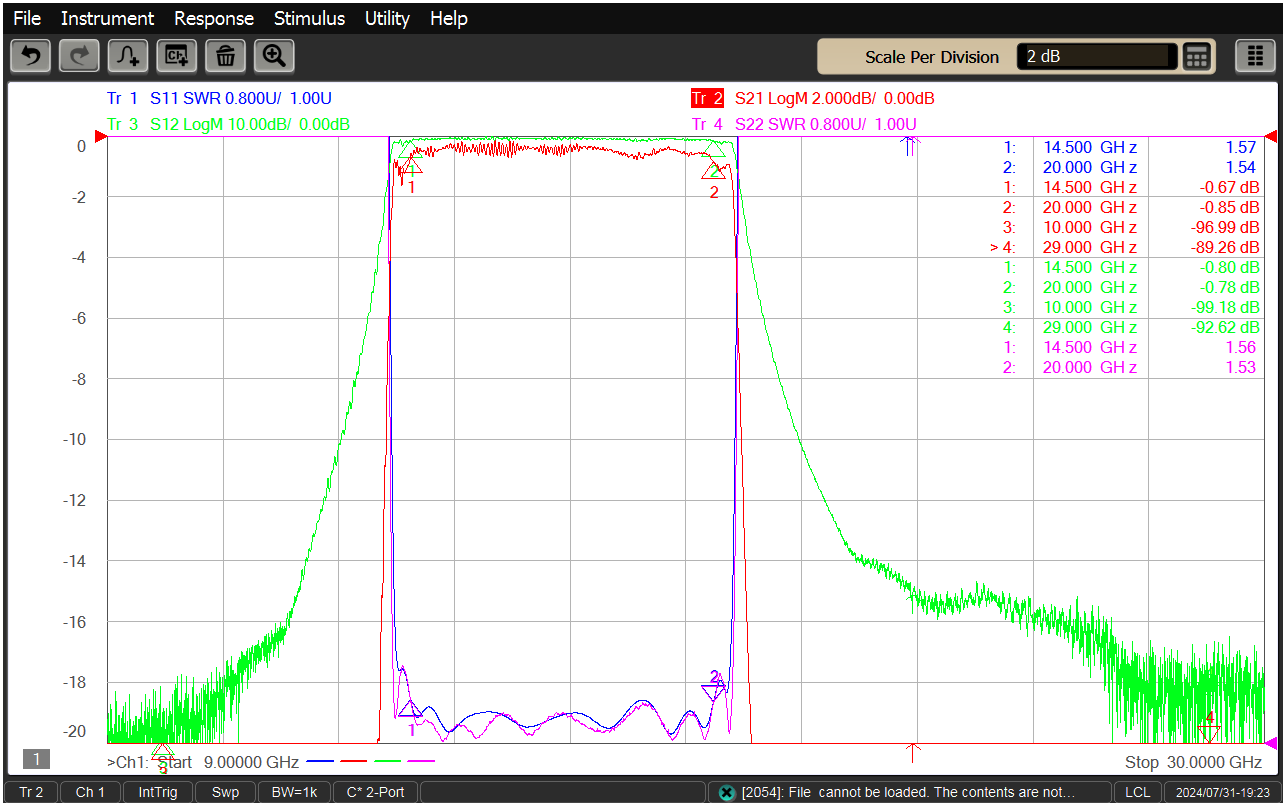Click the marker readout -96.99 dB
The width and height of the screenshot is (1286, 806).
1226,227
